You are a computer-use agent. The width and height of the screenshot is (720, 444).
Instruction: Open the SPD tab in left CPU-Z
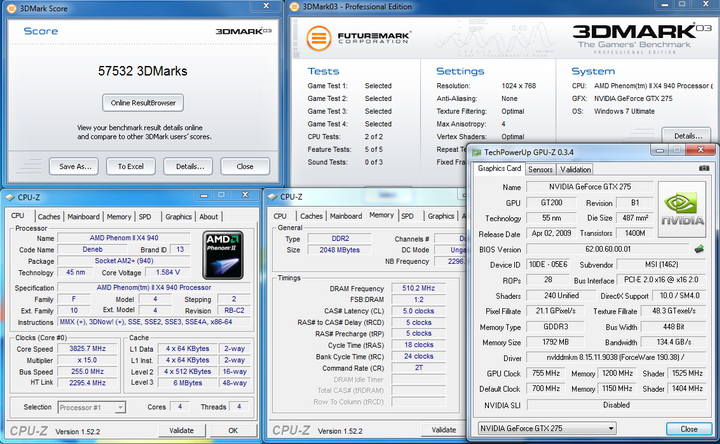coord(145,217)
